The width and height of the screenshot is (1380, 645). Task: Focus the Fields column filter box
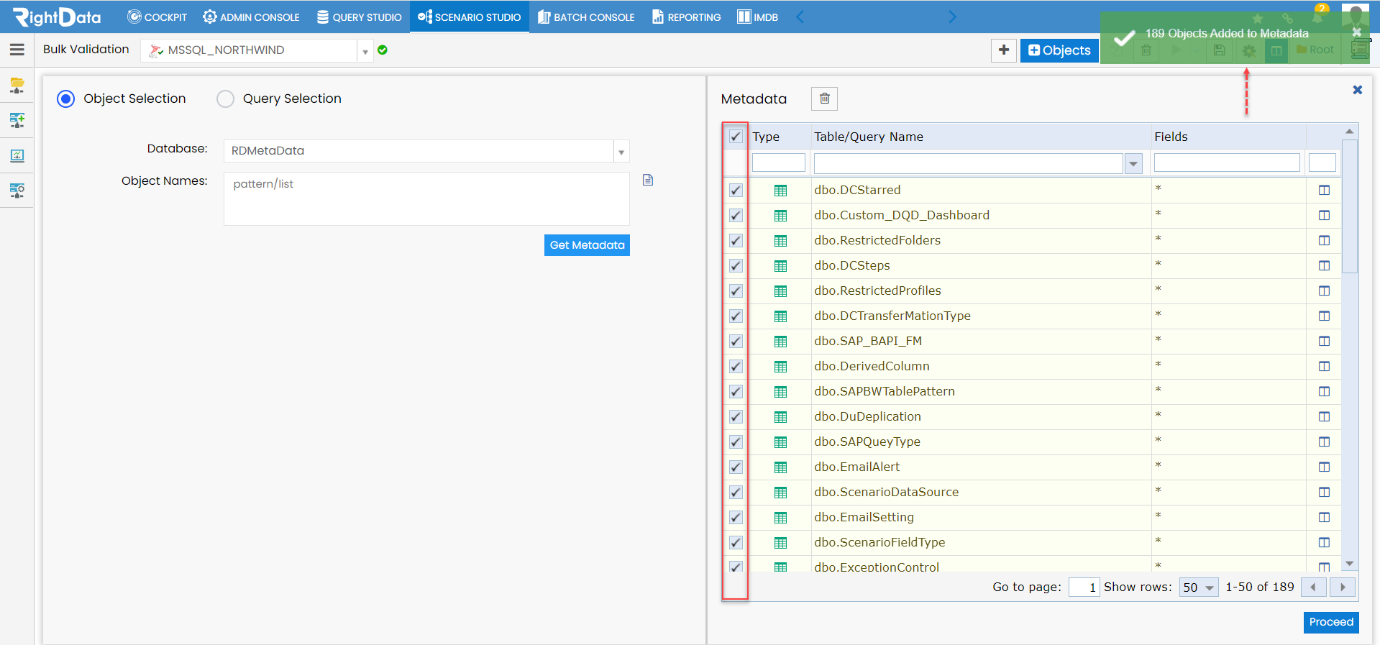[x=1227, y=163]
